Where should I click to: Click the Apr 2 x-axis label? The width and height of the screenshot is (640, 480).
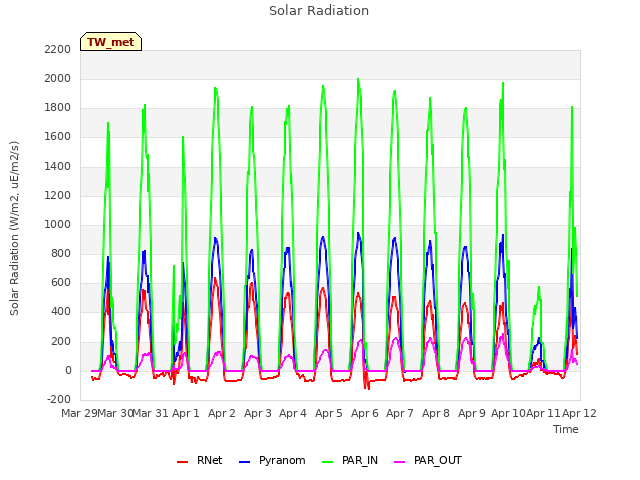[x=222, y=413]
